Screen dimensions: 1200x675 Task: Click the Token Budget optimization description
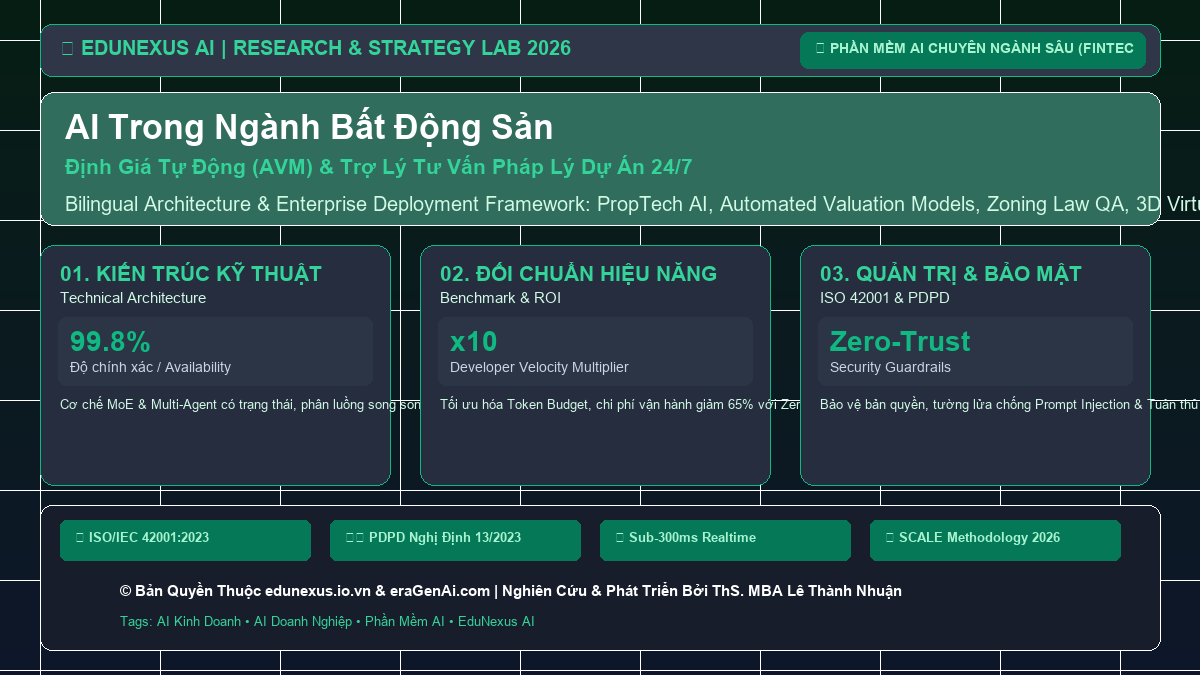coord(620,404)
